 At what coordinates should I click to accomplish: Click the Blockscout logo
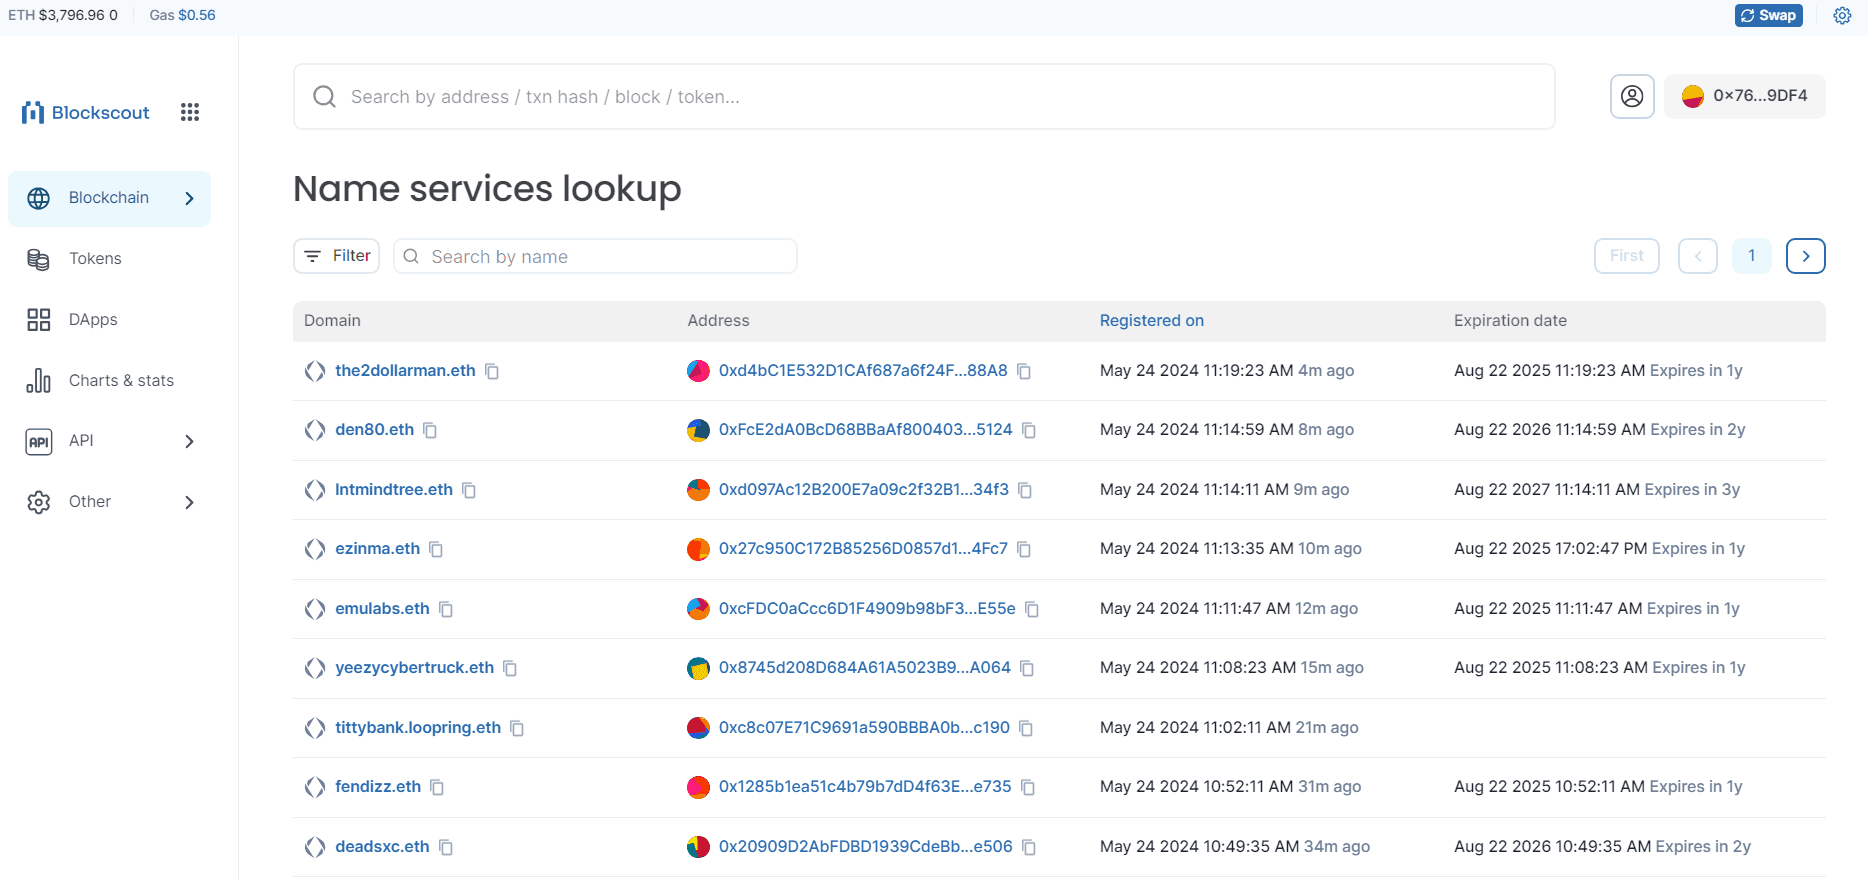click(85, 112)
